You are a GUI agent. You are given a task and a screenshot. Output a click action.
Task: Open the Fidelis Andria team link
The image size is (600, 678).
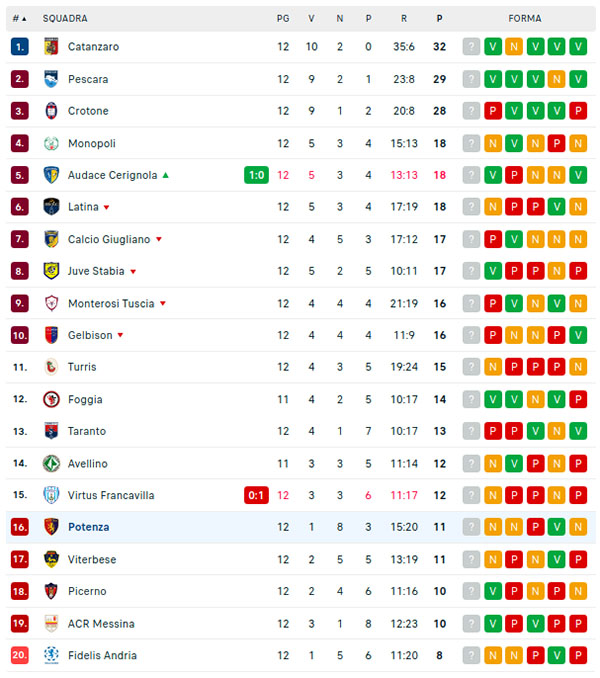click(102, 655)
